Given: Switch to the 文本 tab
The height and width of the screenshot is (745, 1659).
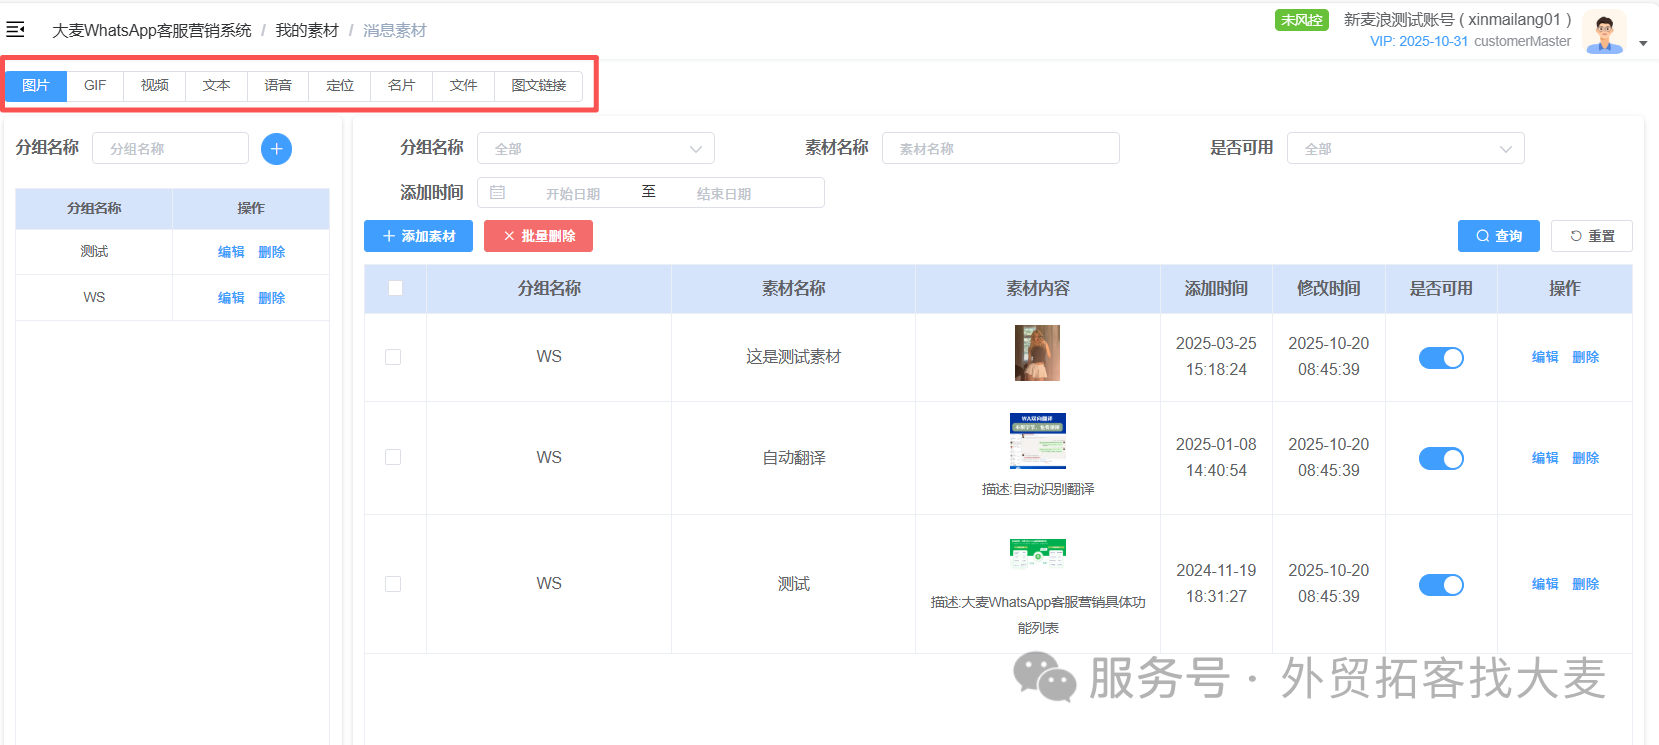Looking at the screenshot, I should tap(217, 86).
